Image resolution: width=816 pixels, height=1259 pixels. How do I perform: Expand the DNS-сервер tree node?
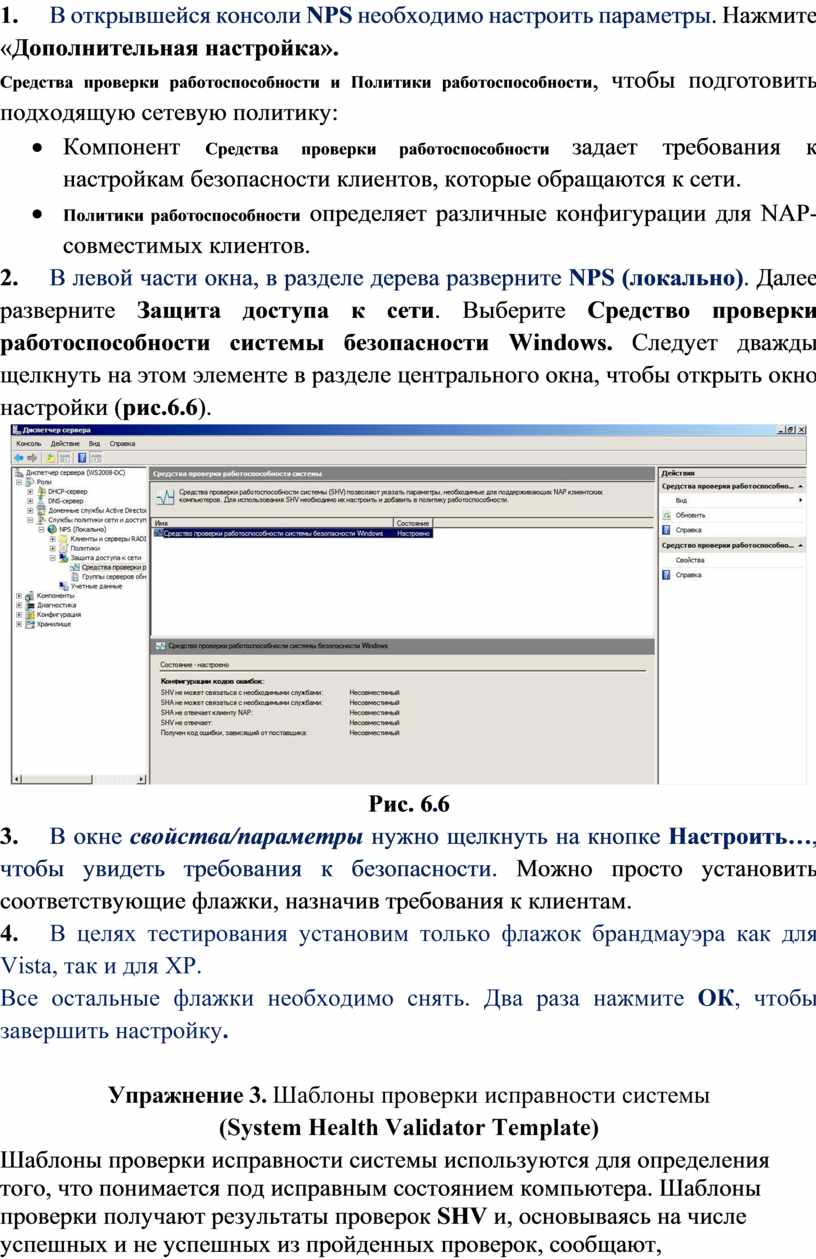point(30,501)
